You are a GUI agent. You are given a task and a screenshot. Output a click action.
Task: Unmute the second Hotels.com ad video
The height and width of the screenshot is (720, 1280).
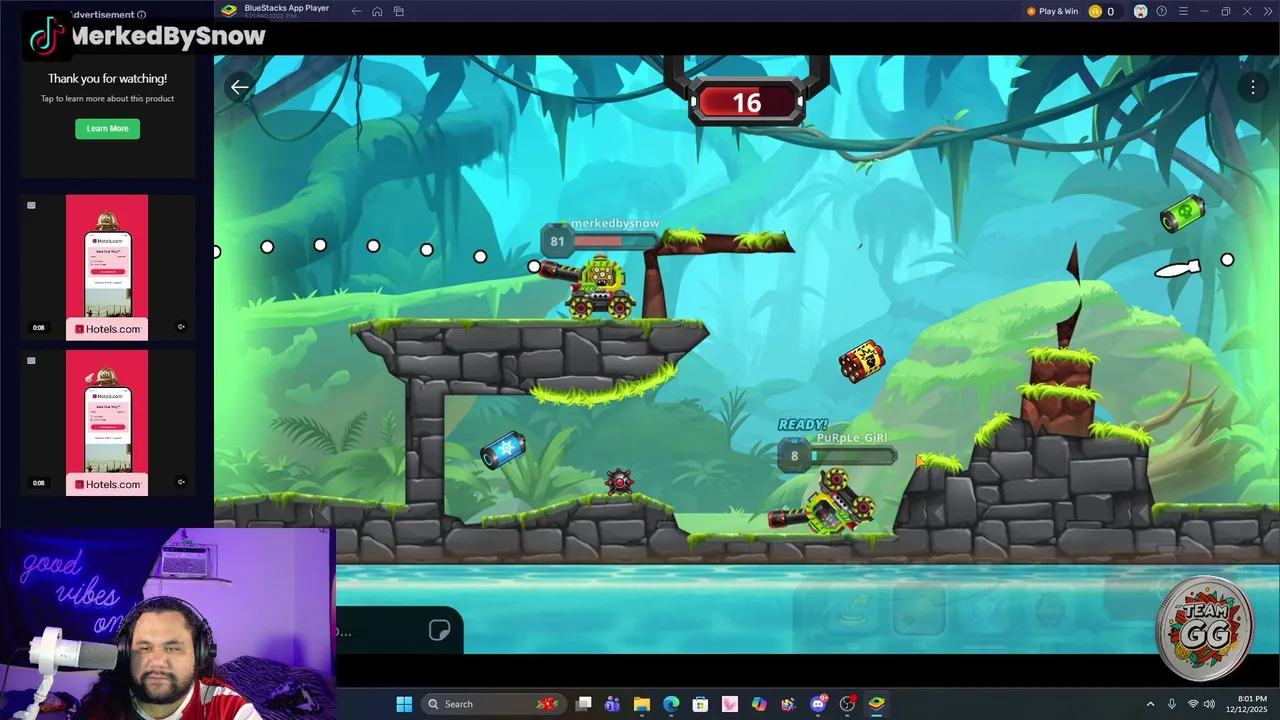click(181, 482)
